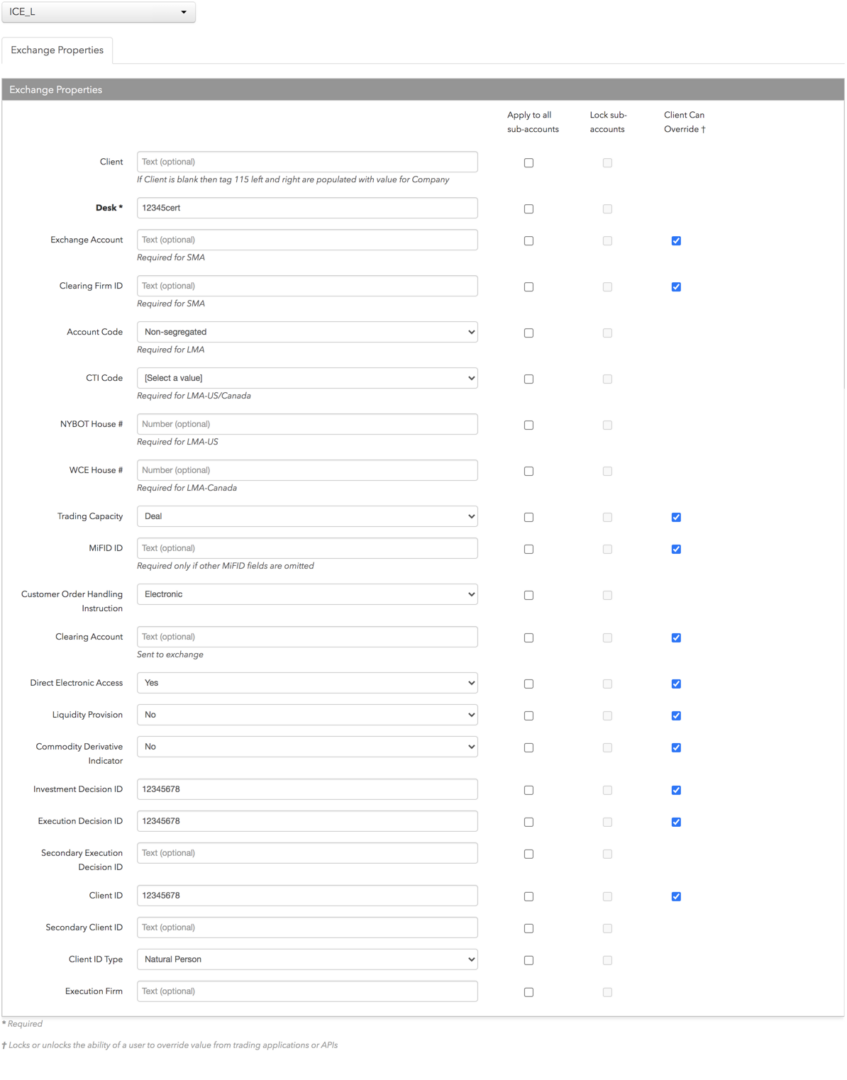Open the CTI Code select box
This screenshot has height=1080, width=847.
tap(307, 378)
